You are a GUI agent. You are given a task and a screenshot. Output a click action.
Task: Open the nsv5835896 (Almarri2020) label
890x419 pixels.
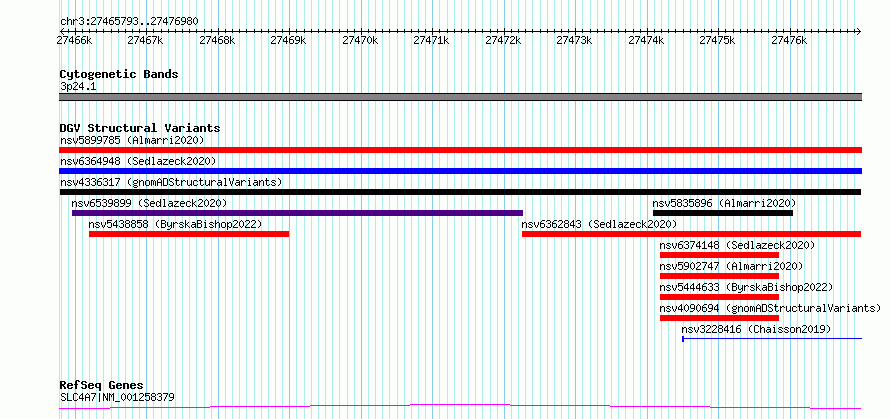click(724, 203)
